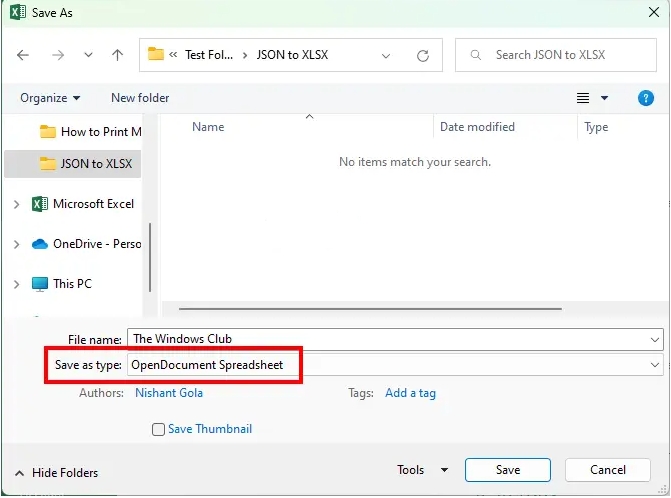This screenshot has width=671, height=498.
Task: Expand the Microsoft Excel tree node
Action: [x=16, y=204]
